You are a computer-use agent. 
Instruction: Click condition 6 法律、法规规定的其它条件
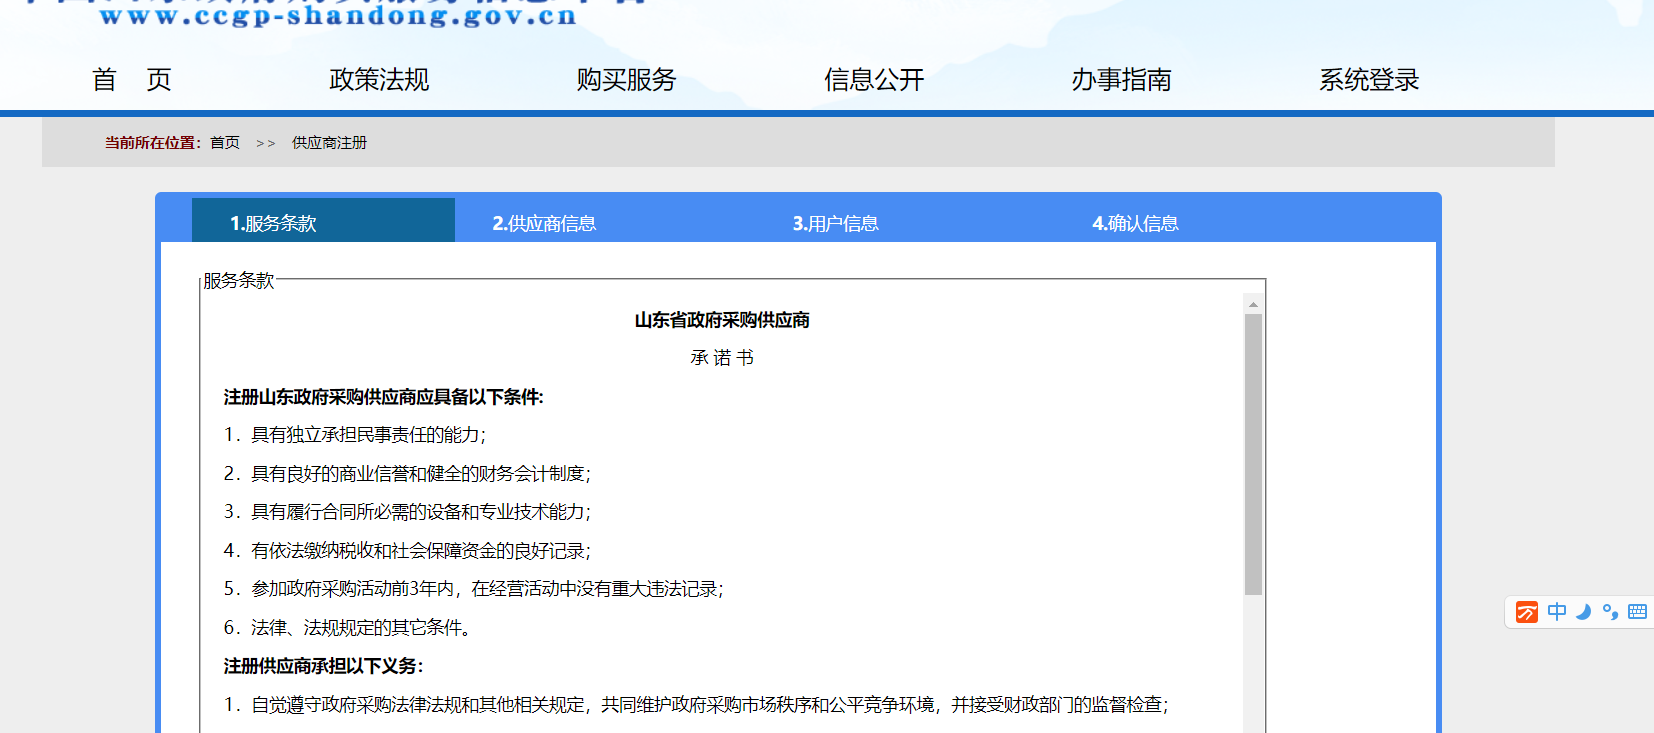point(347,628)
